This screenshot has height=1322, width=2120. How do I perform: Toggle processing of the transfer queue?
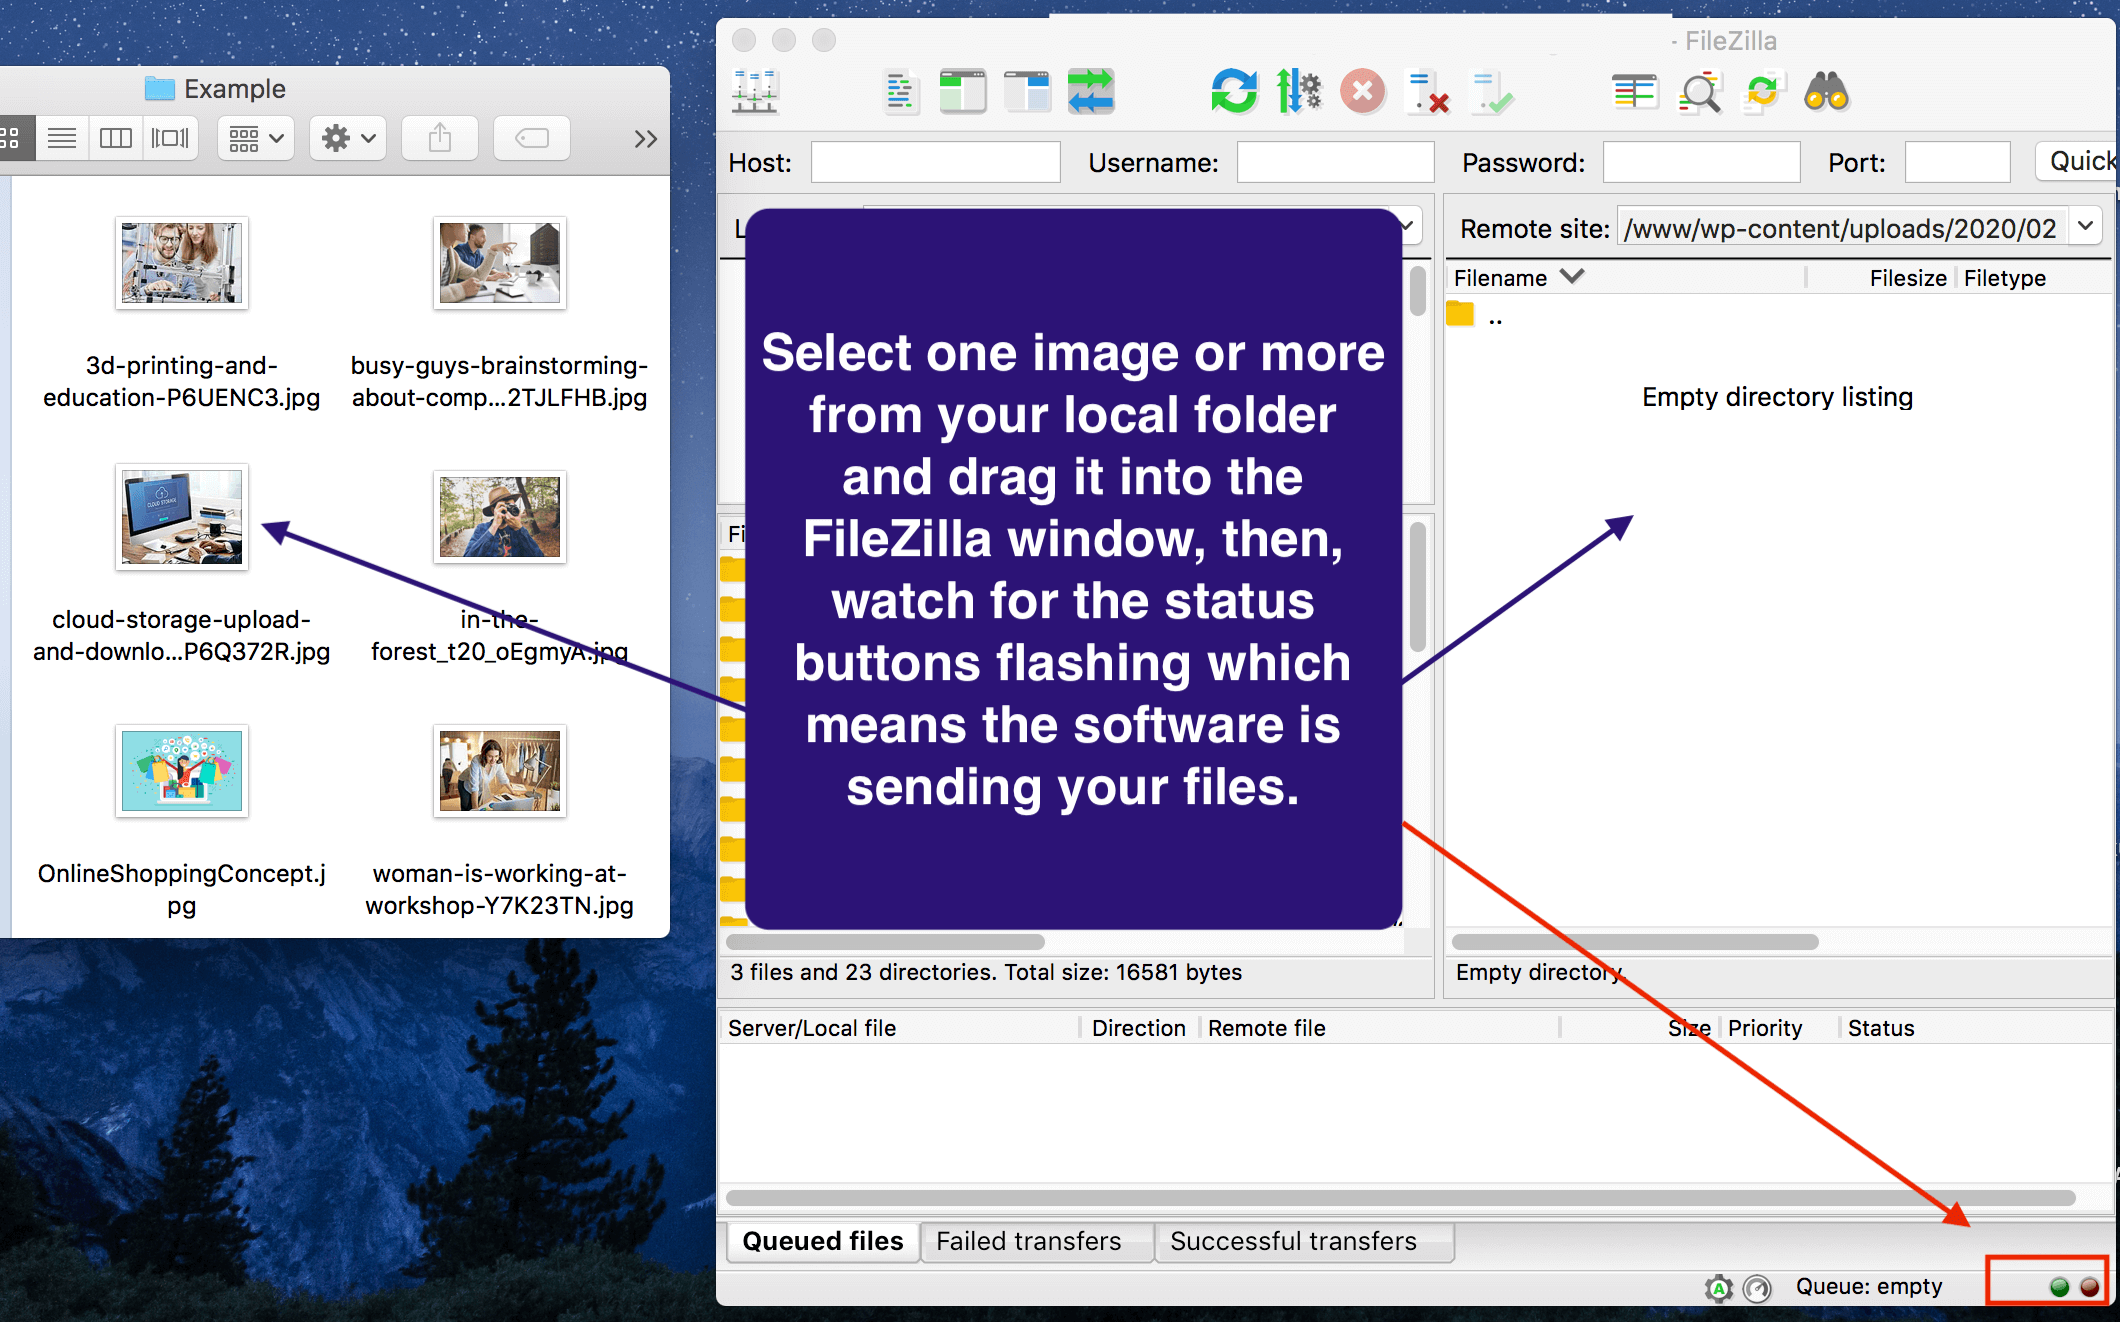pos(1299,91)
